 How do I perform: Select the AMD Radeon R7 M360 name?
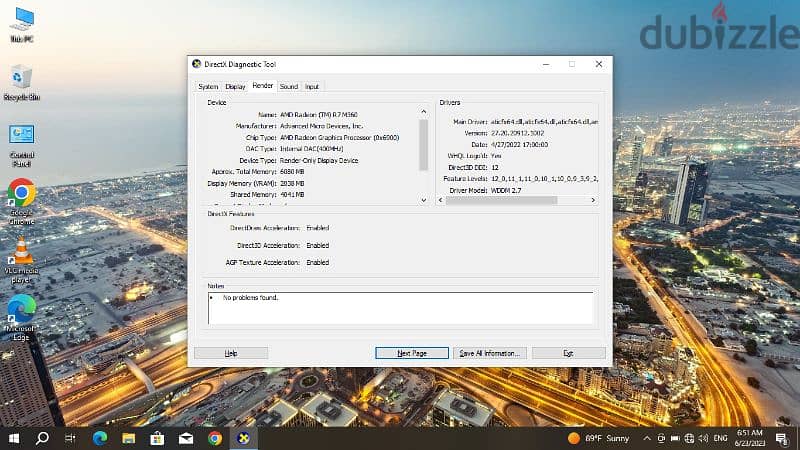tap(319, 114)
